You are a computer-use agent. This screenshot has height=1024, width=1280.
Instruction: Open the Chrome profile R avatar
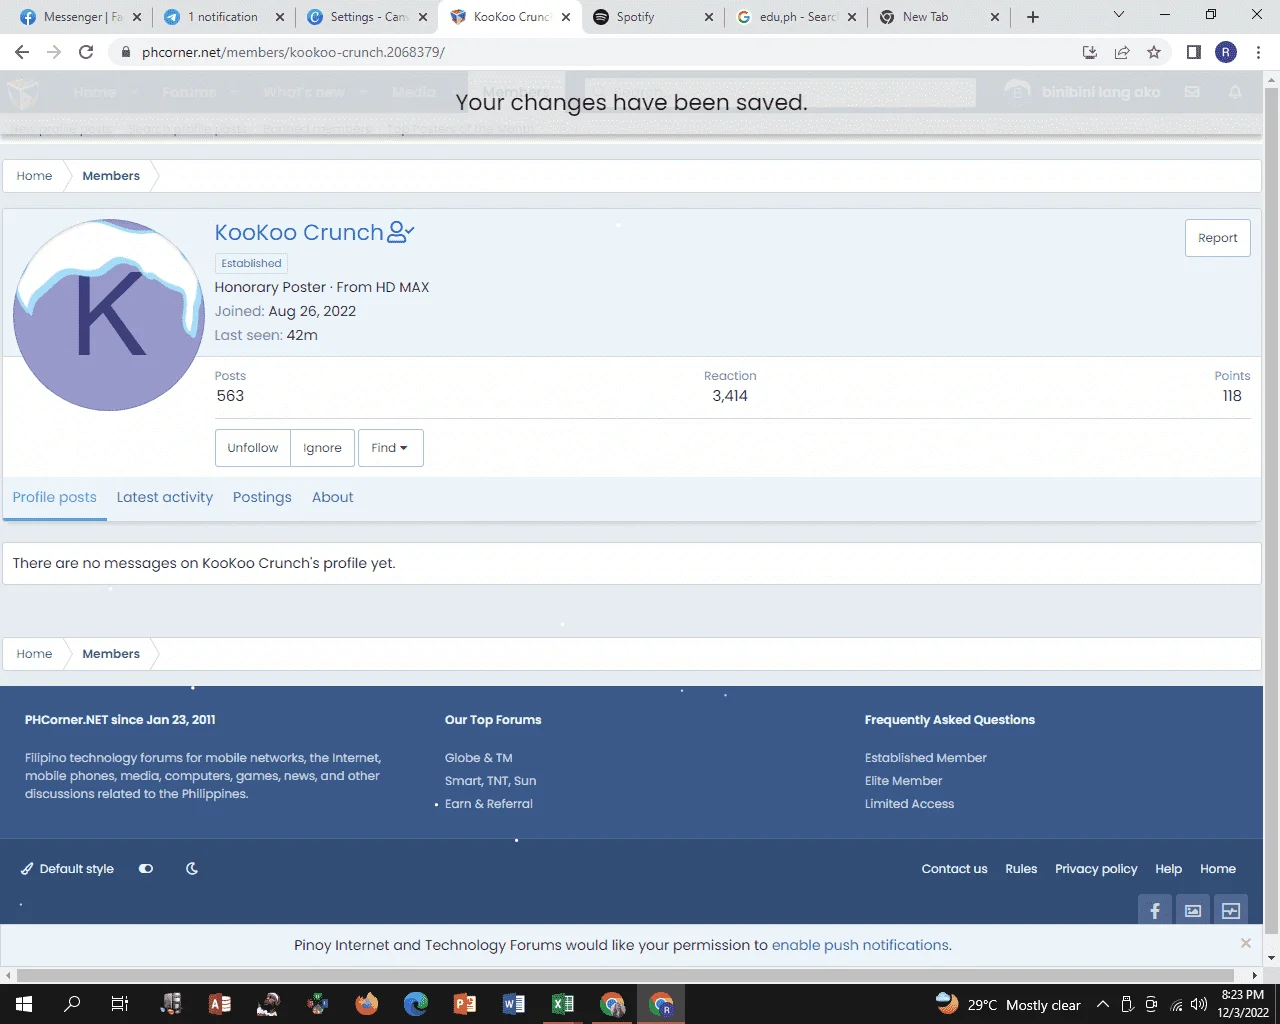click(x=1226, y=52)
